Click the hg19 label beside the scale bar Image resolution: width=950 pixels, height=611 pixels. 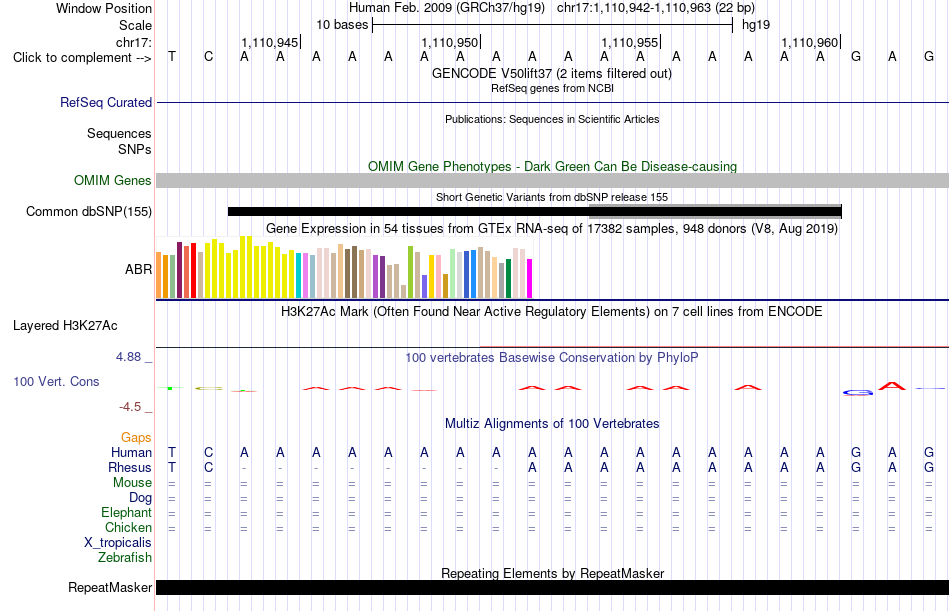[x=756, y=25]
